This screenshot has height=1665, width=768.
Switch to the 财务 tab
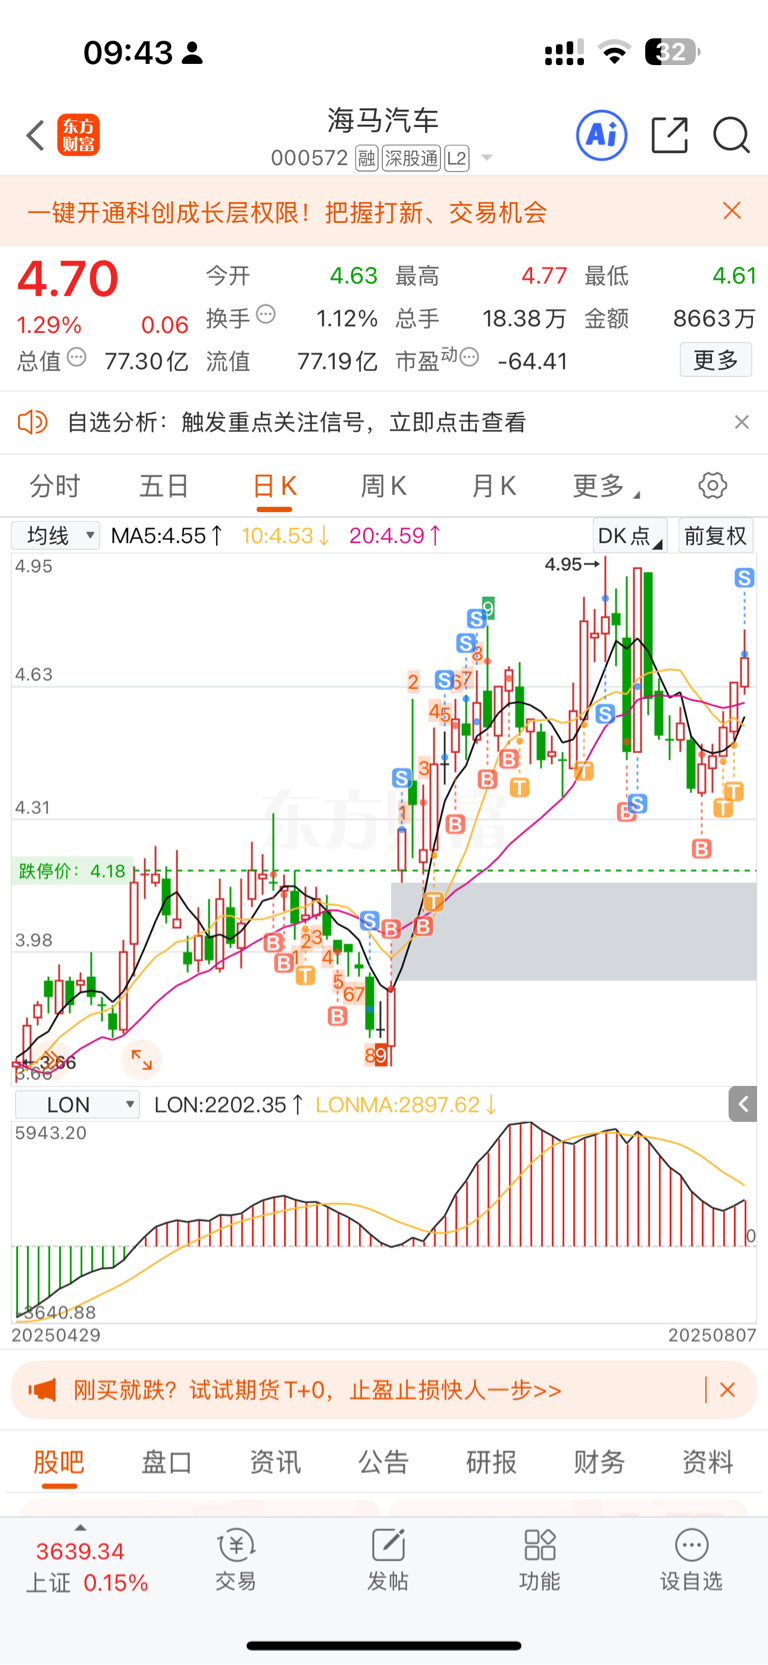[599, 1462]
